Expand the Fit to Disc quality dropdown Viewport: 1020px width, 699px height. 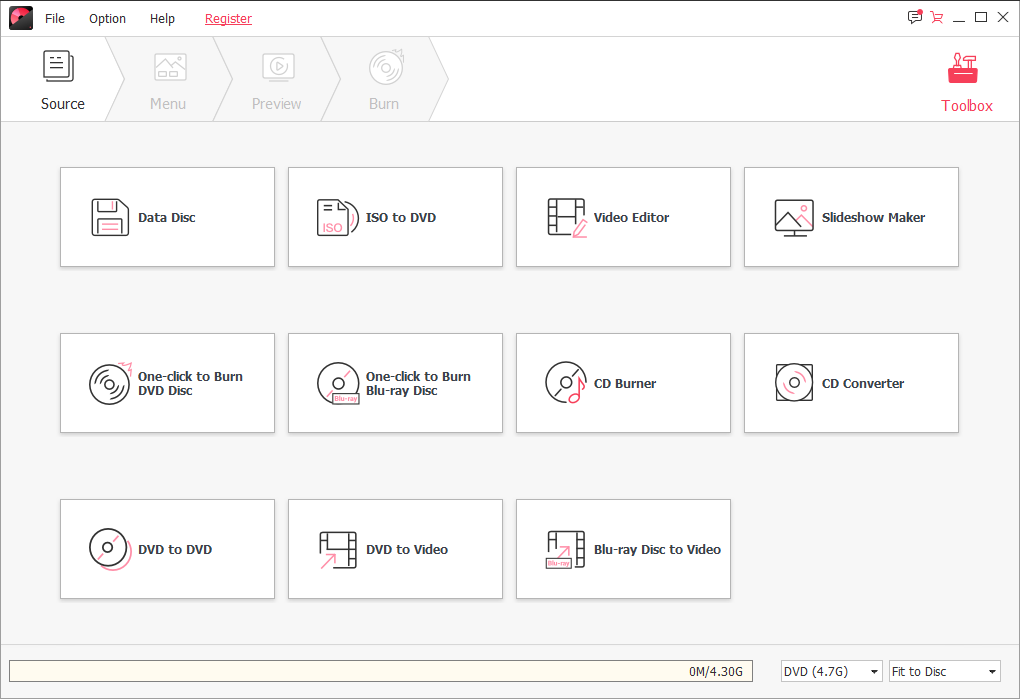tap(944, 672)
